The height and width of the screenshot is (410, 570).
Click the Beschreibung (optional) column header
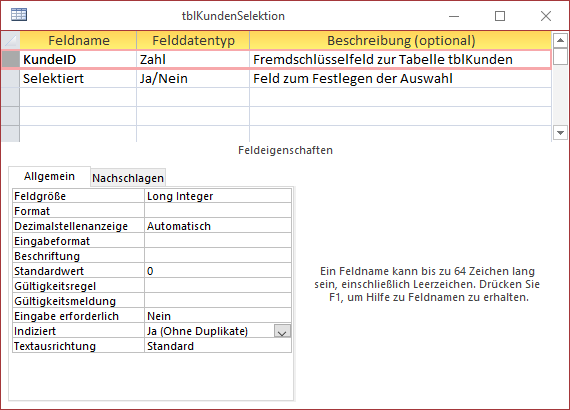(x=400, y=40)
